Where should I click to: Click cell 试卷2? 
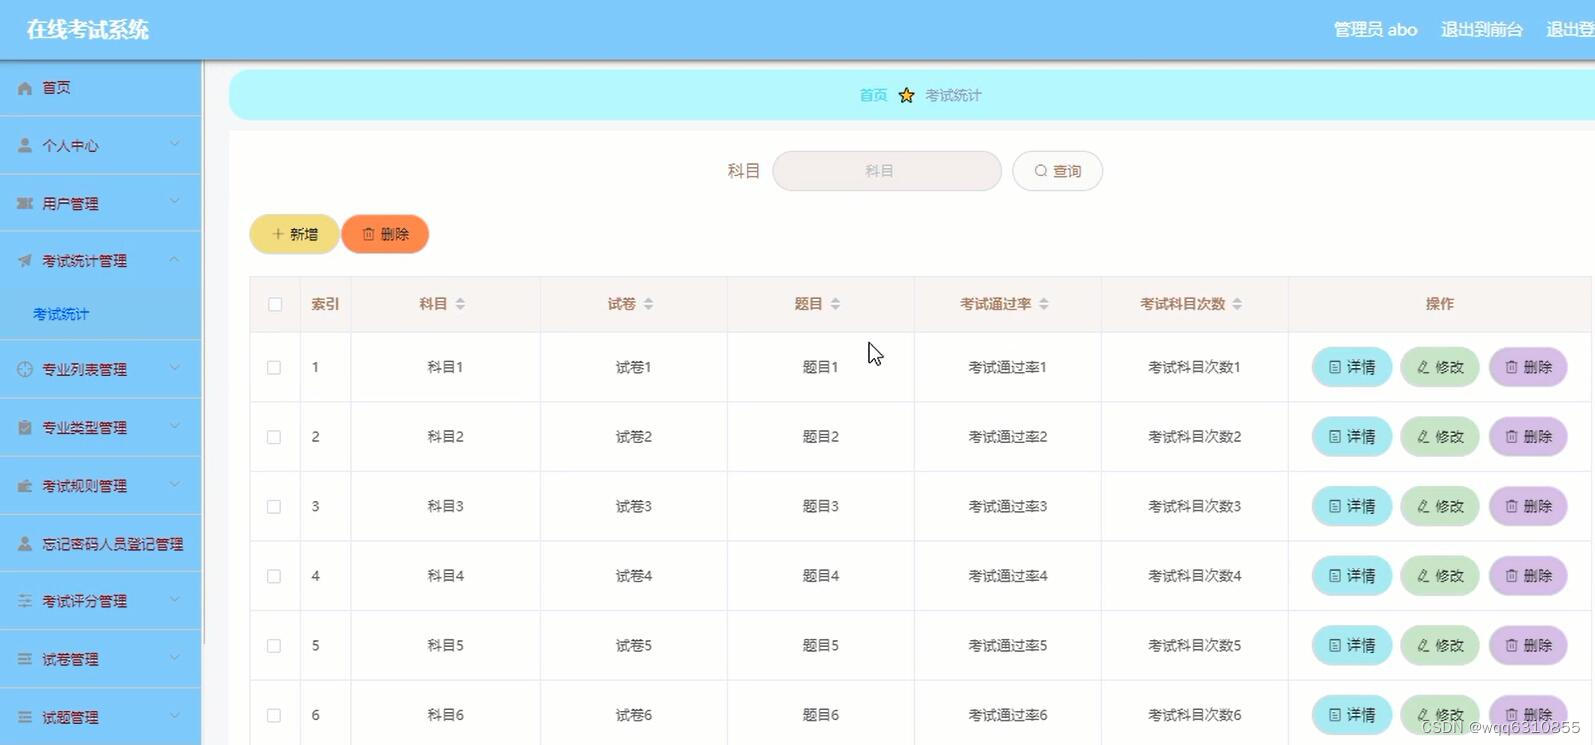[634, 437]
